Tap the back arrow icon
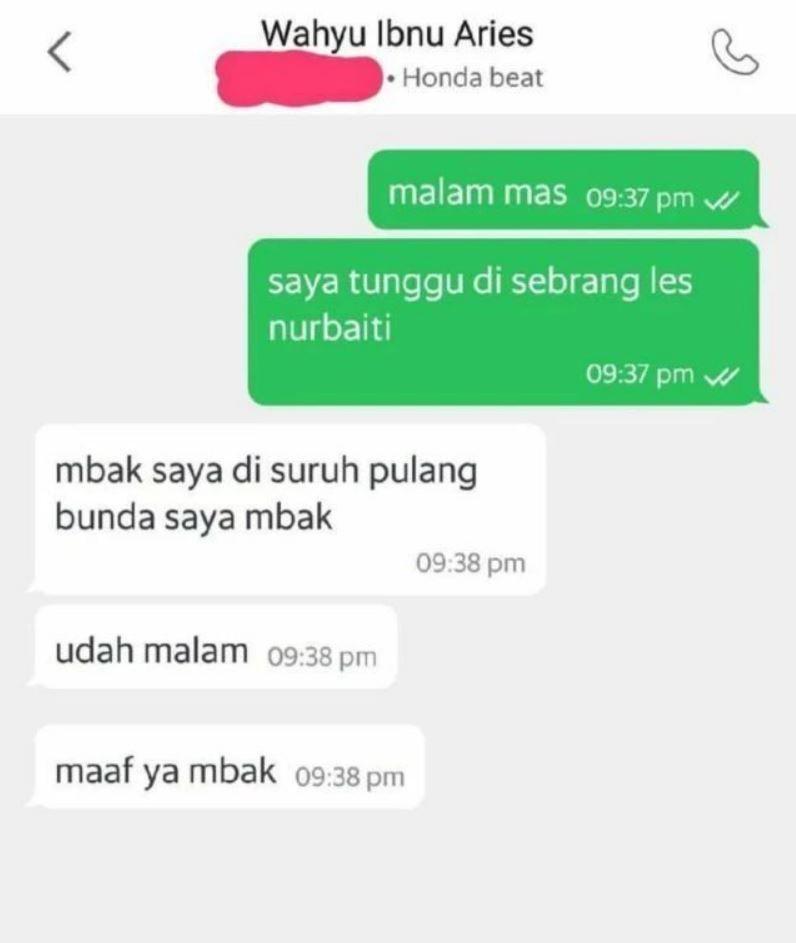796x943 pixels. click(x=60, y=52)
